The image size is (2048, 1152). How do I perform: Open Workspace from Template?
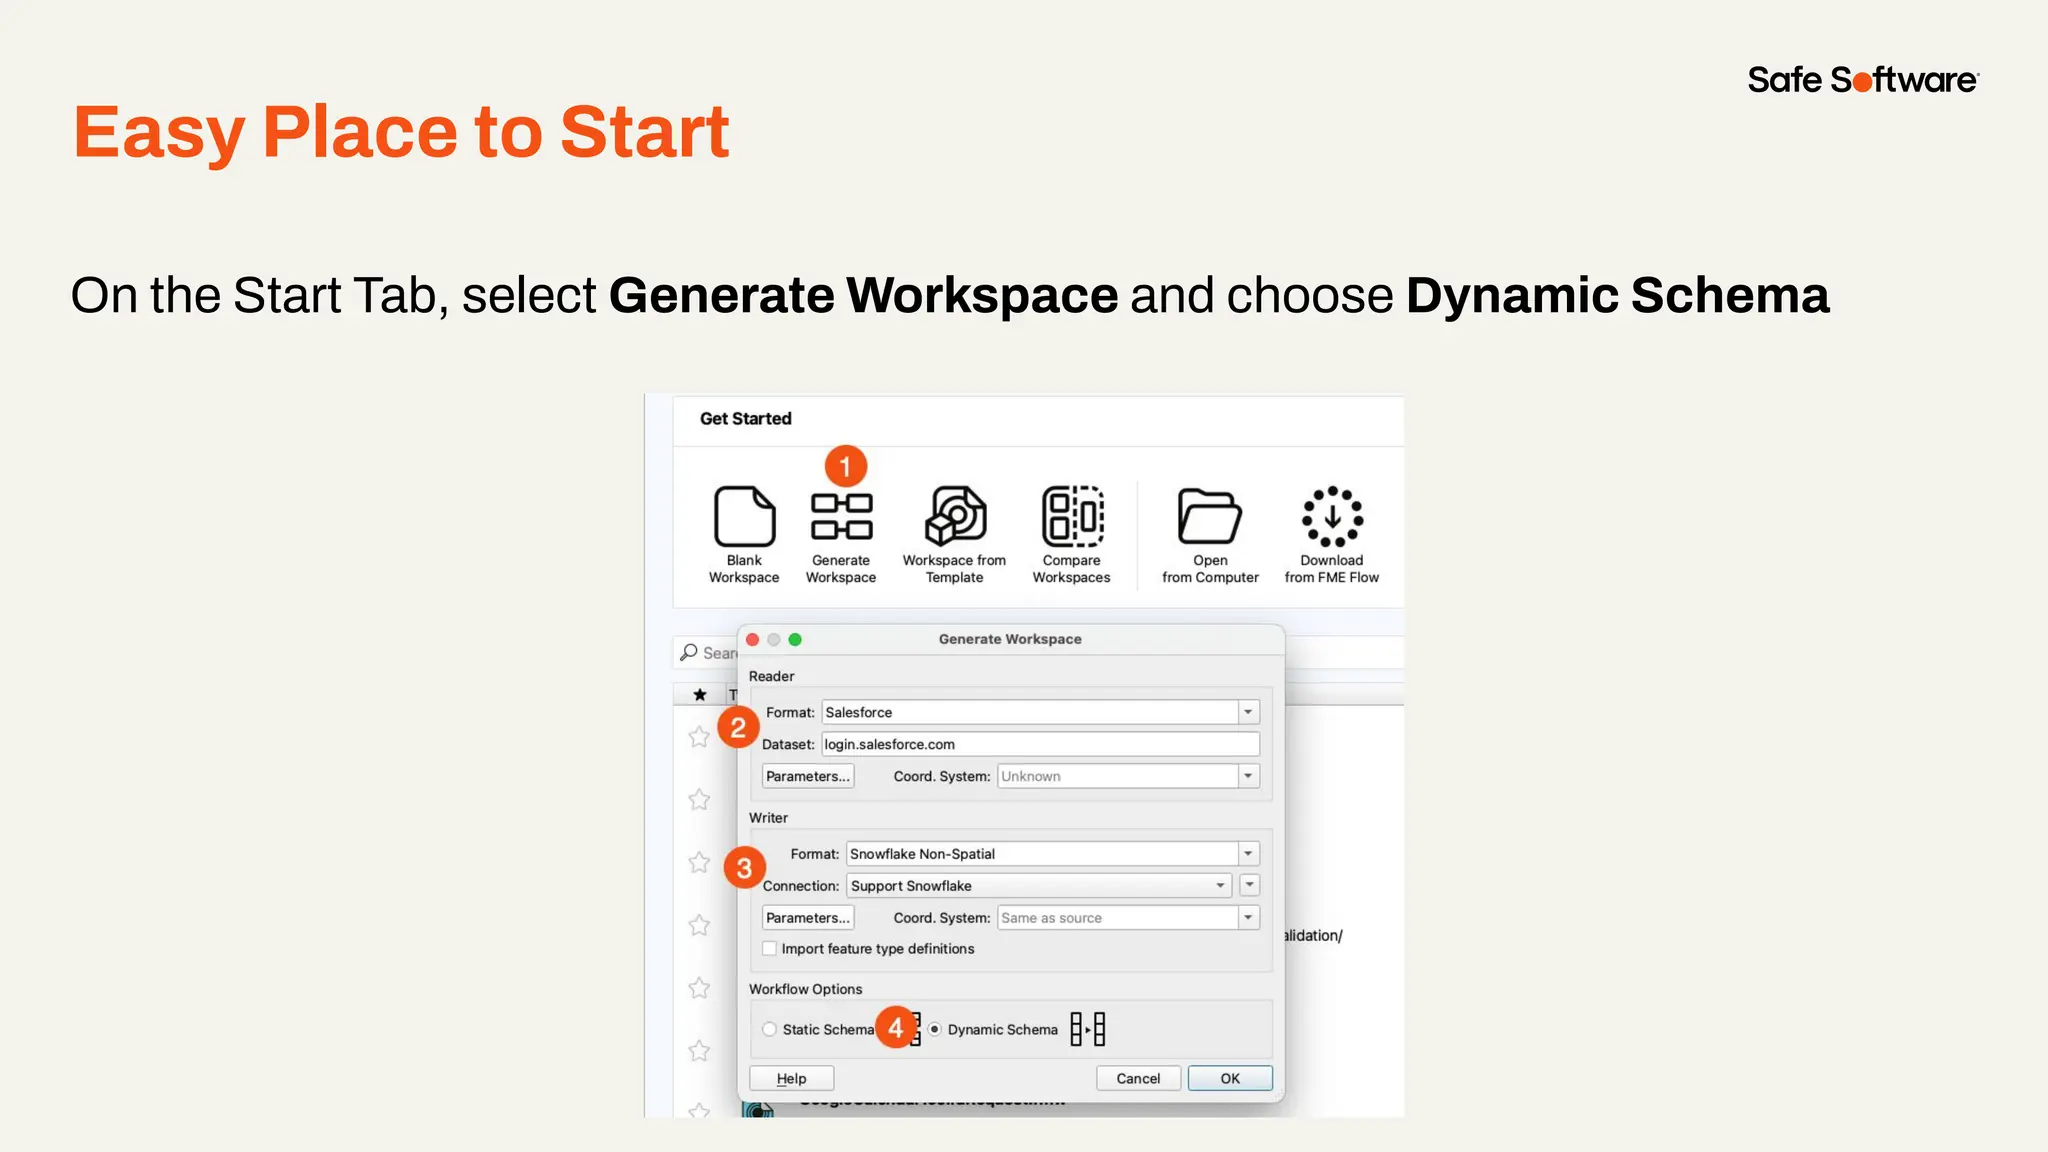point(954,534)
